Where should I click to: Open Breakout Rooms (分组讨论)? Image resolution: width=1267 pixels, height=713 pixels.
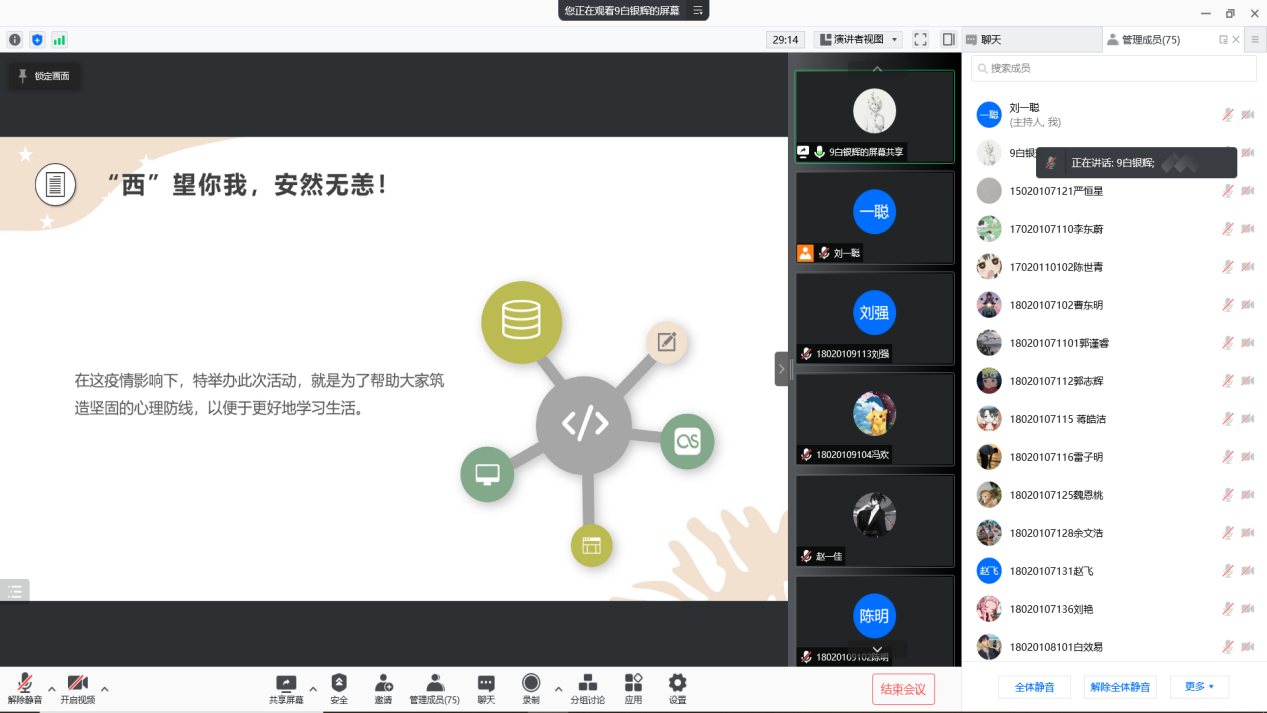tap(587, 687)
